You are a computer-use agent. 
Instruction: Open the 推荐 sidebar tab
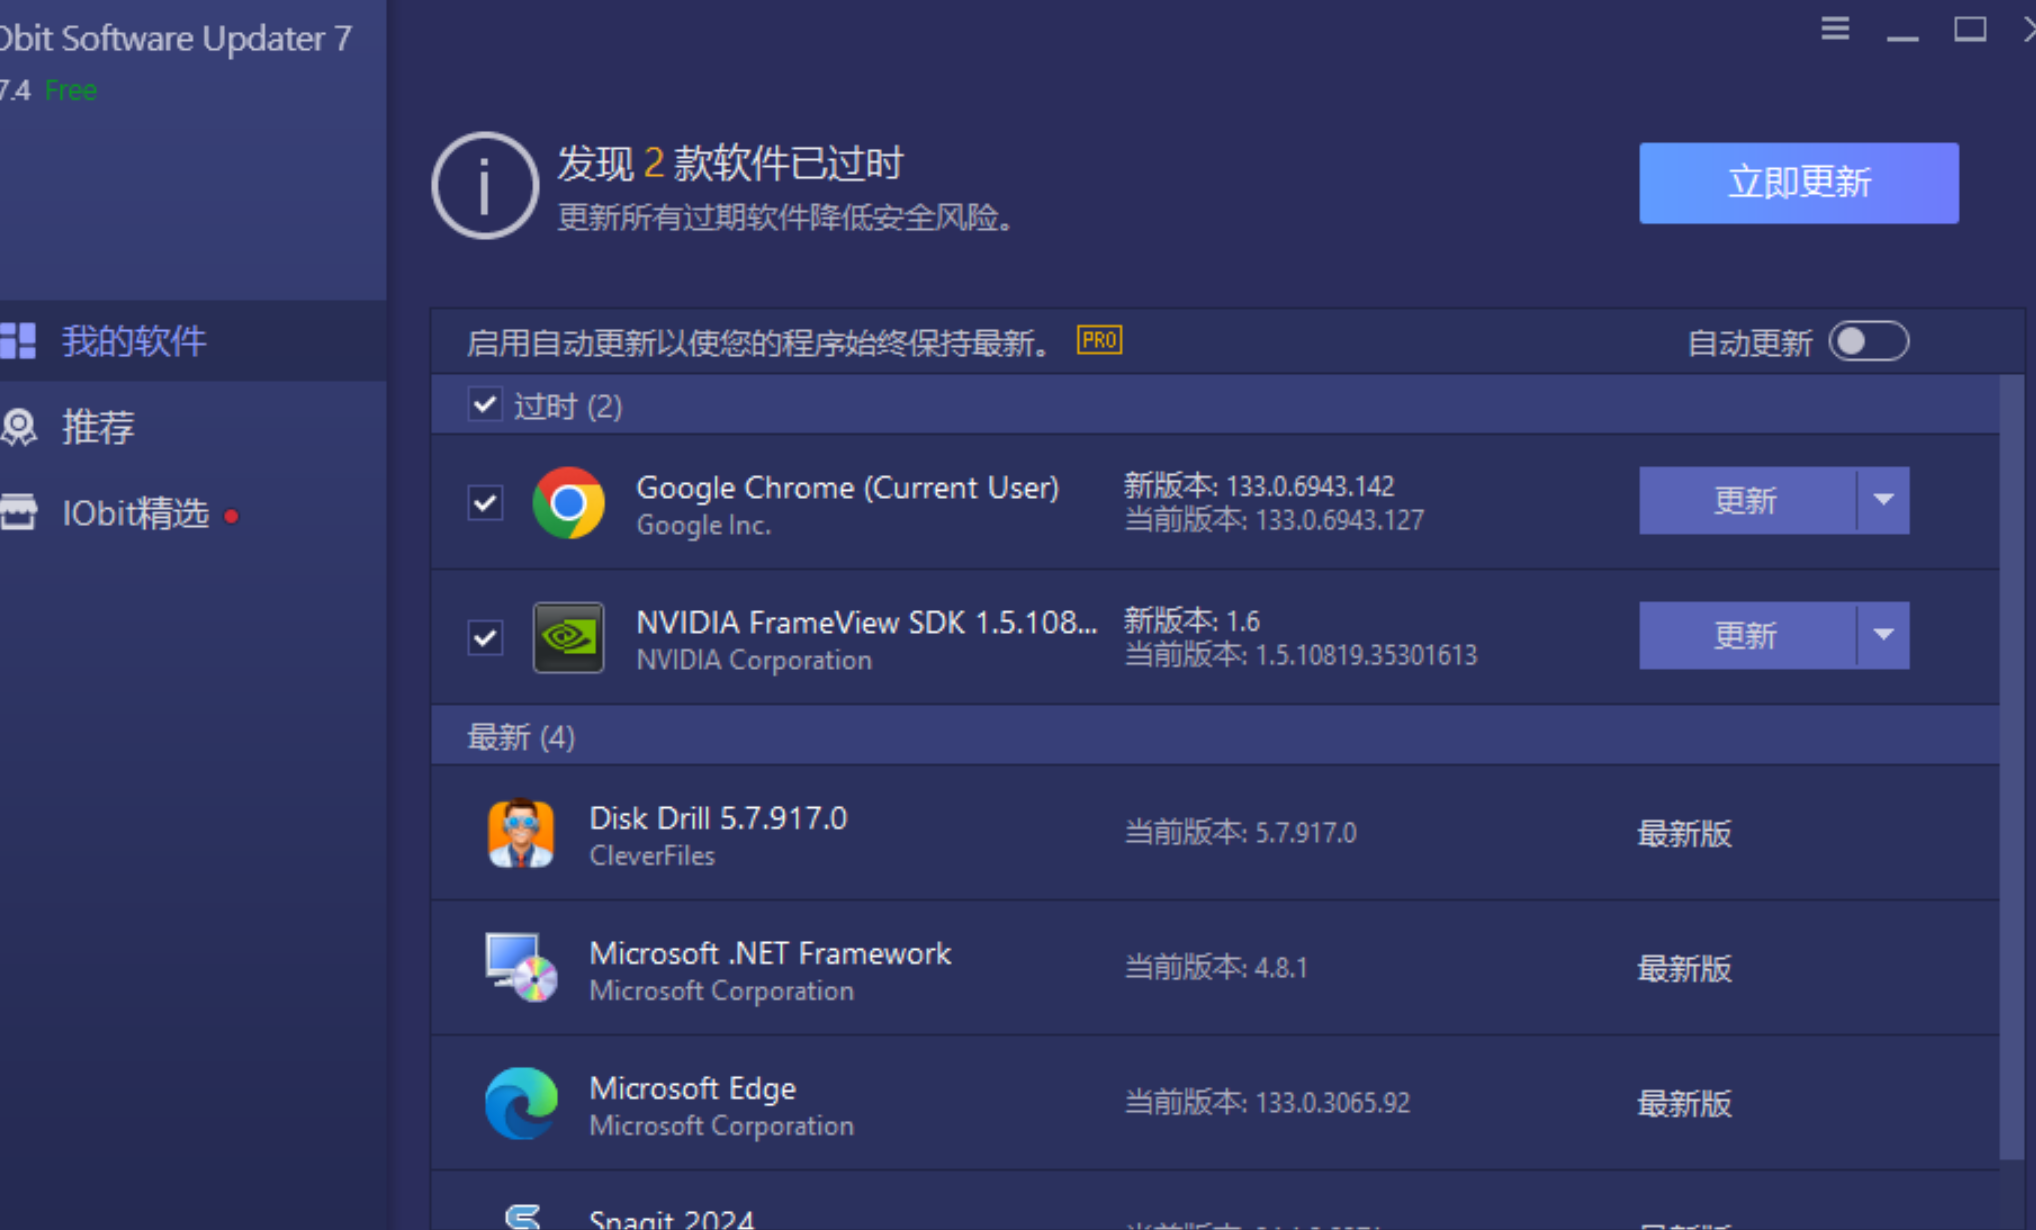[193, 427]
